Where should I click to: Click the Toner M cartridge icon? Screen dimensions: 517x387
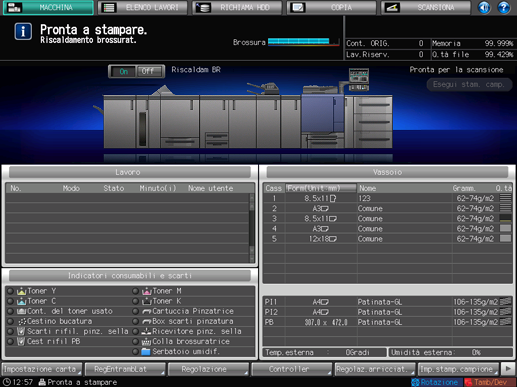pos(147,291)
